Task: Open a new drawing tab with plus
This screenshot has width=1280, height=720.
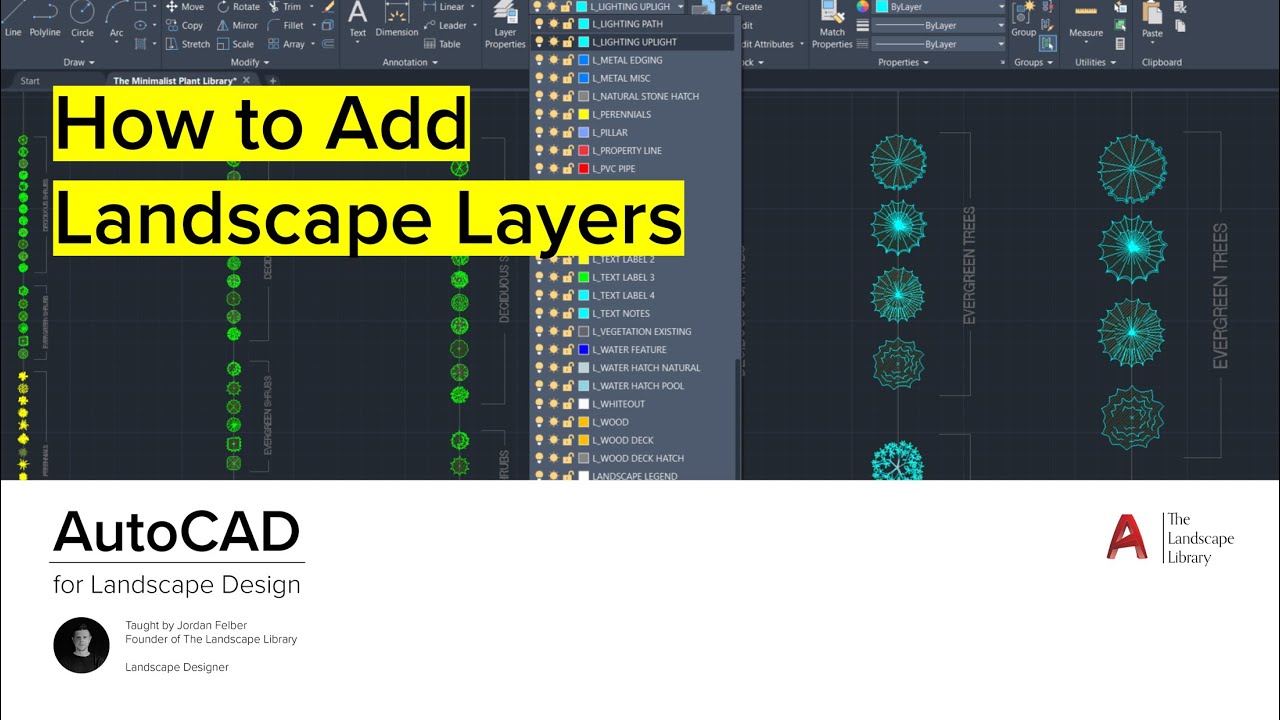Action: [x=272, y=81]
